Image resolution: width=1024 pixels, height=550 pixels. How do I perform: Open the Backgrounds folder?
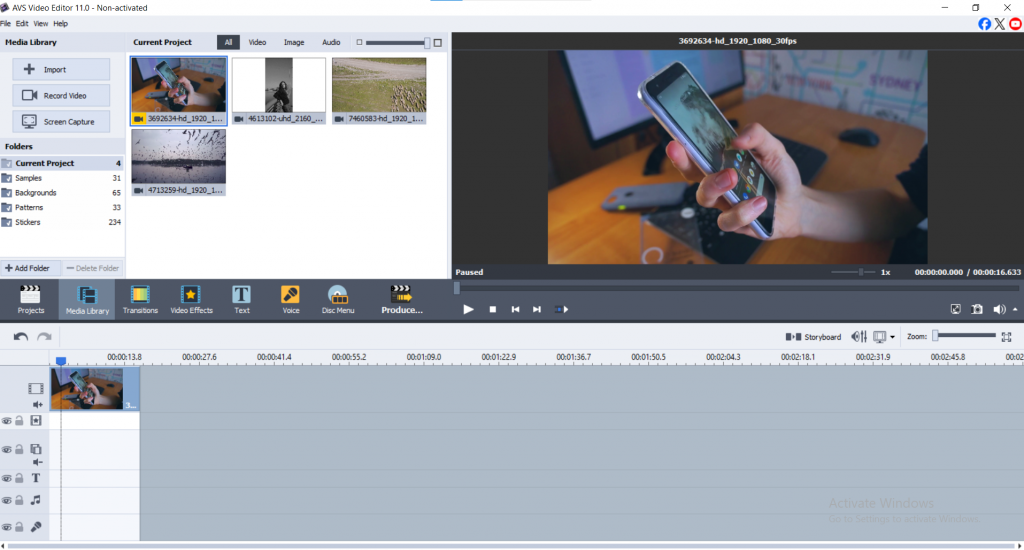click(36, 192)
